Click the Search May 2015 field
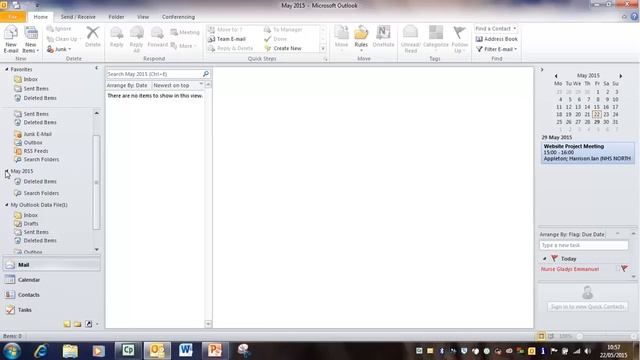The height and width of the screenshot is (360, 640). coord(154,74)
